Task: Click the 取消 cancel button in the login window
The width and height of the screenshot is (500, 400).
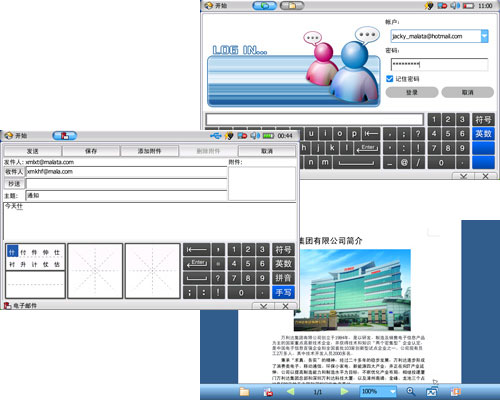Action: 468,92
